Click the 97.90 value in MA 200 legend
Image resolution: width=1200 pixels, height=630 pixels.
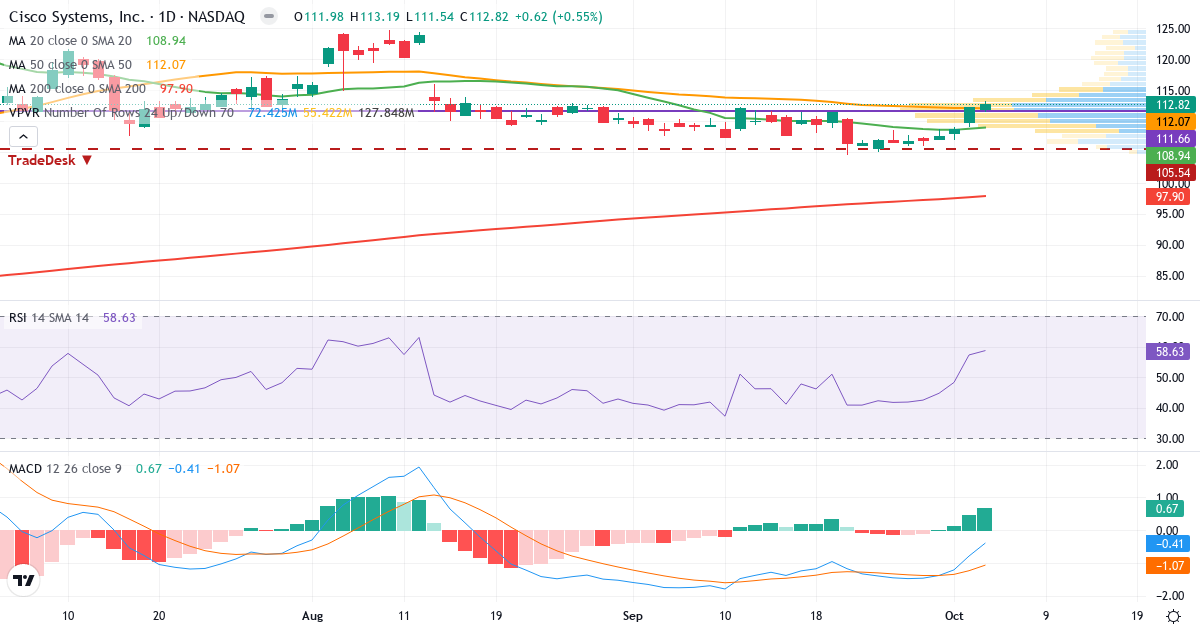pos(175,89)
